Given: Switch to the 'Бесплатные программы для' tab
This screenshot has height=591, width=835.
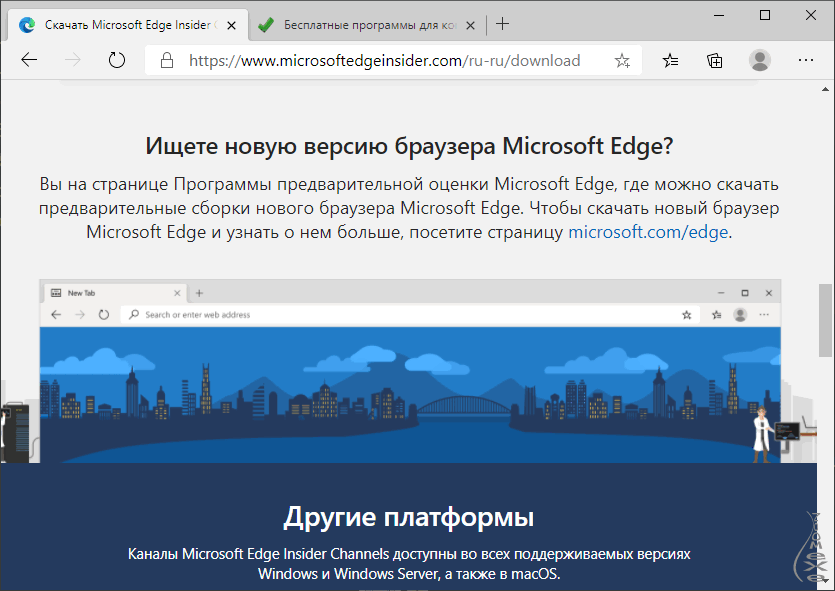Looking at the screenshot, I should point(367,25).
